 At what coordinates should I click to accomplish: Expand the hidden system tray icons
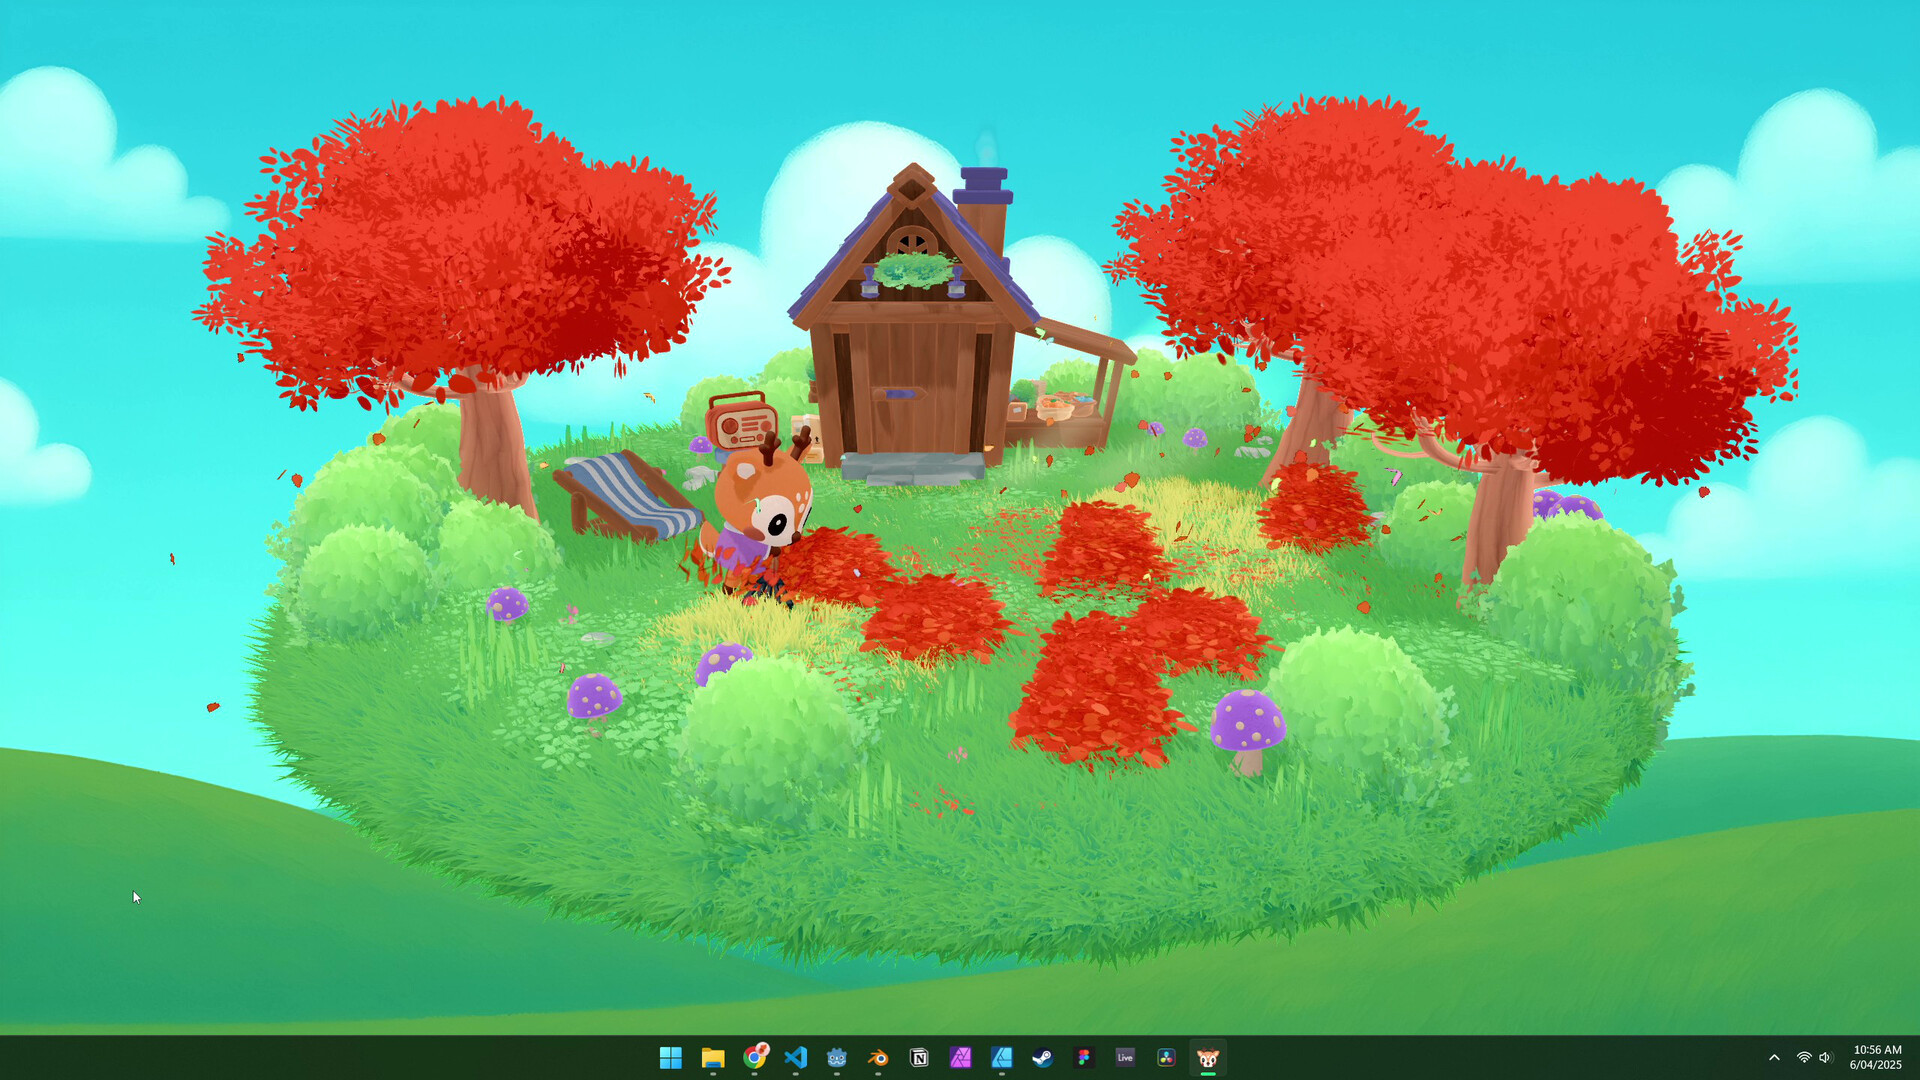[1774, 1057]
